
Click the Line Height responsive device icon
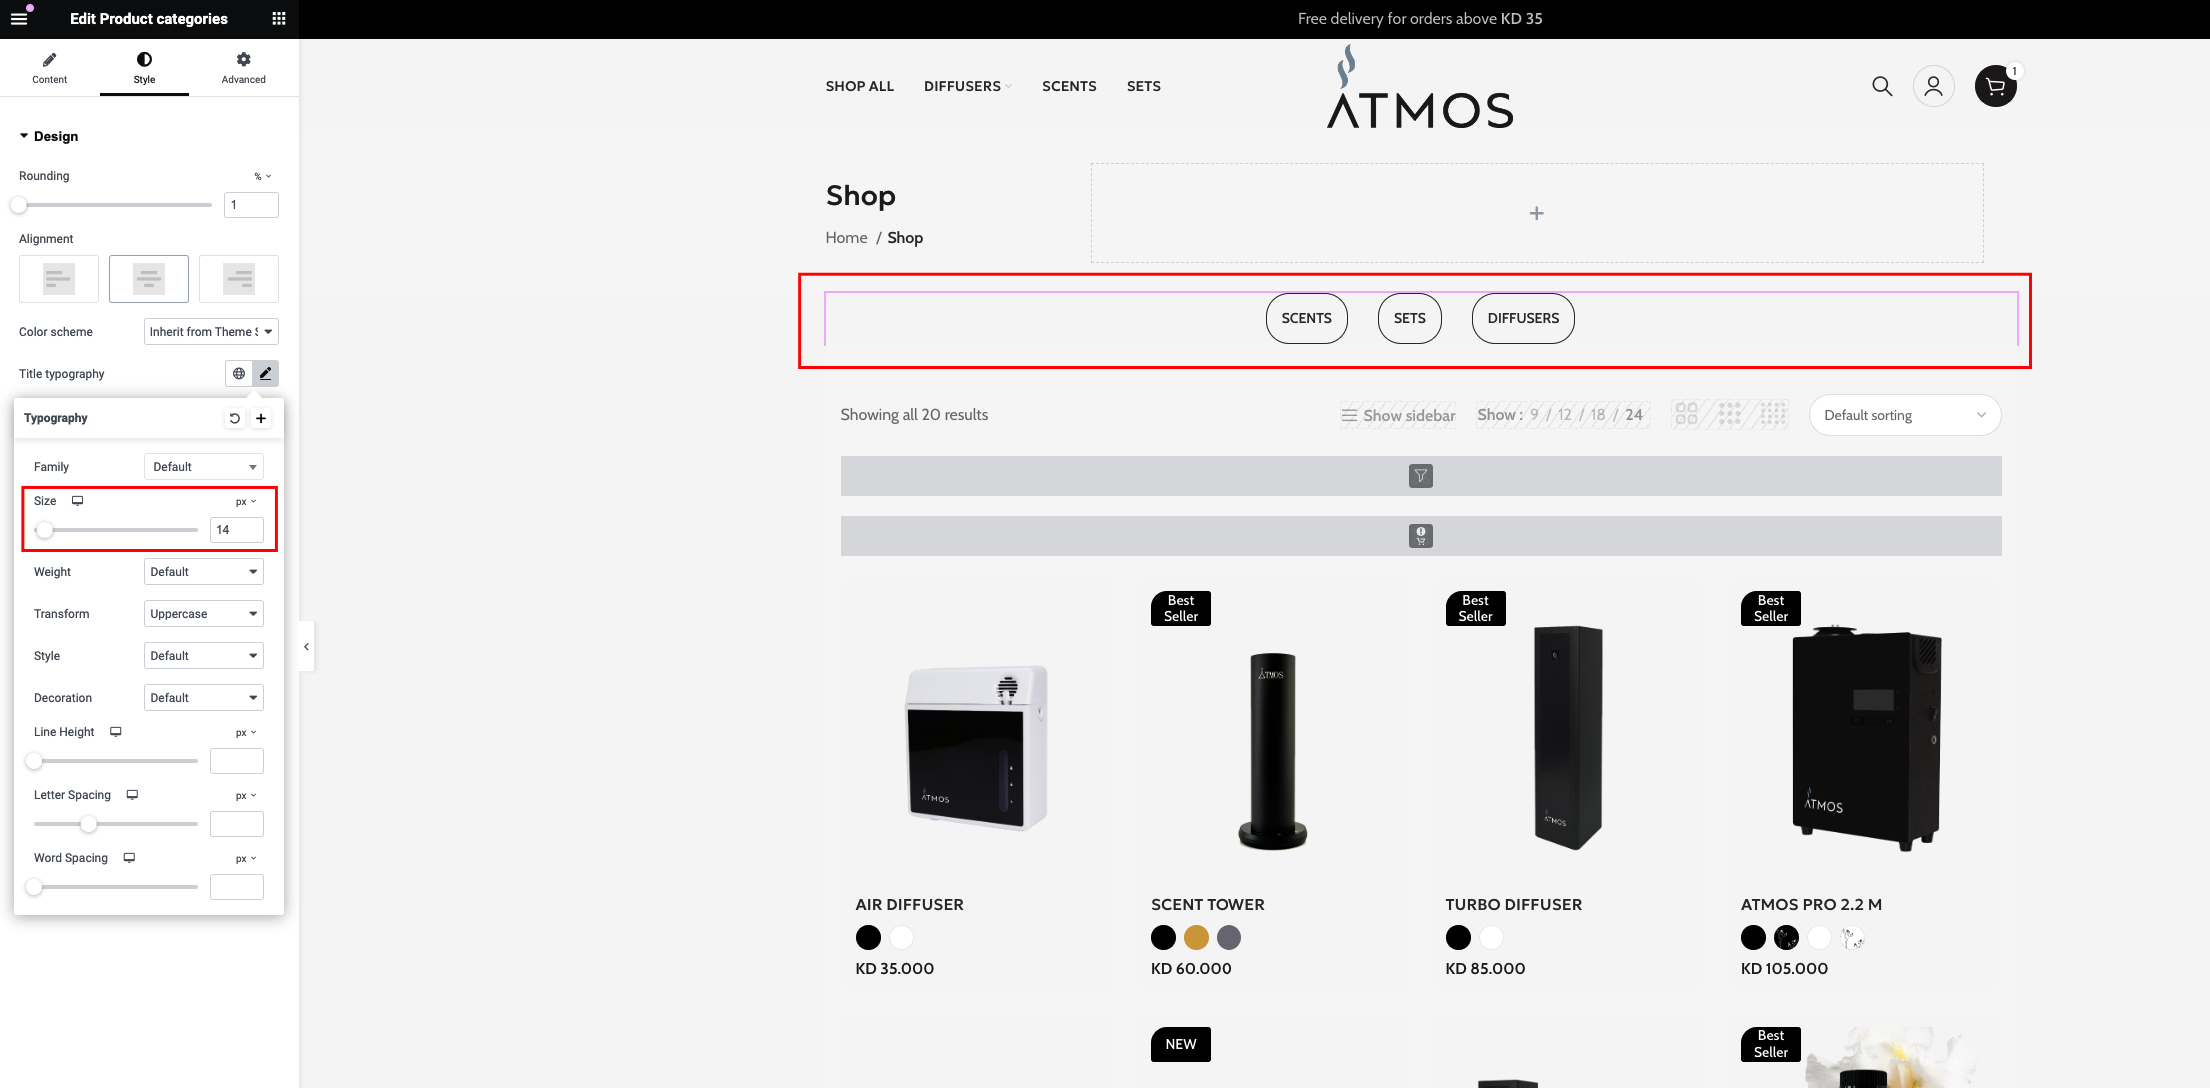pyautogui.click(x=116, y=732)
